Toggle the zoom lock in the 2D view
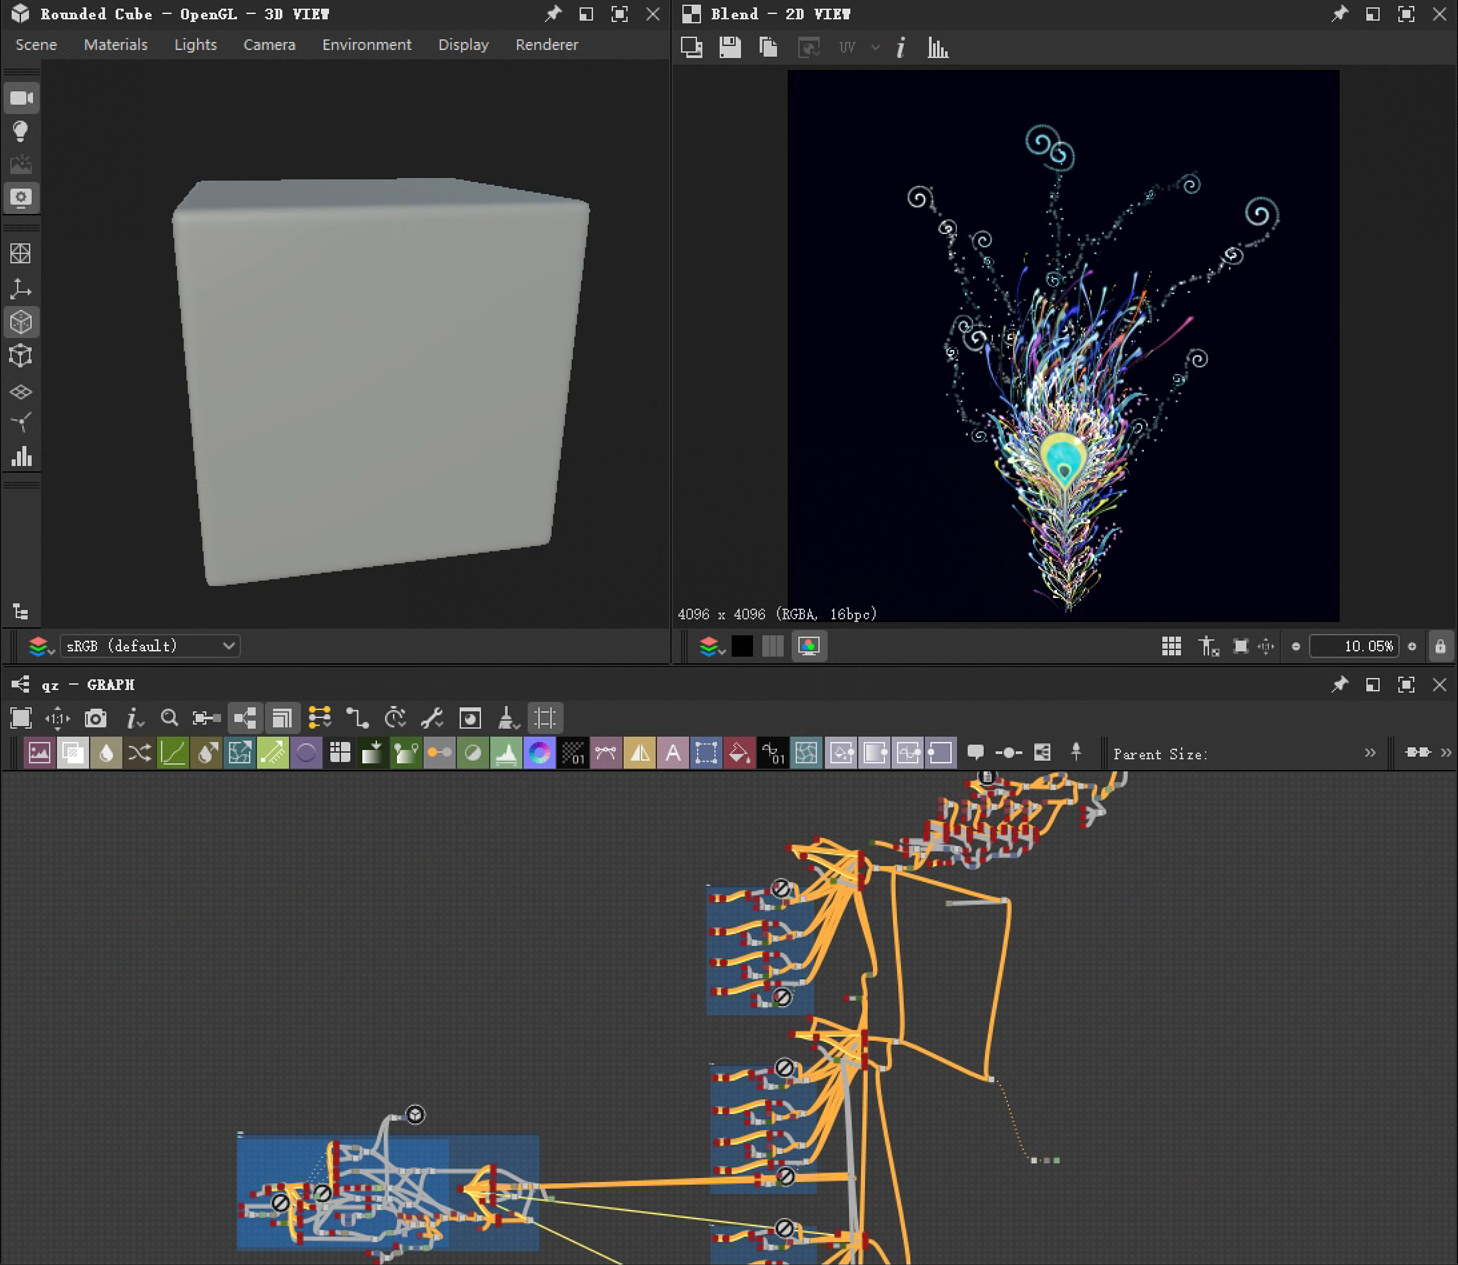 pos(1440,646)
